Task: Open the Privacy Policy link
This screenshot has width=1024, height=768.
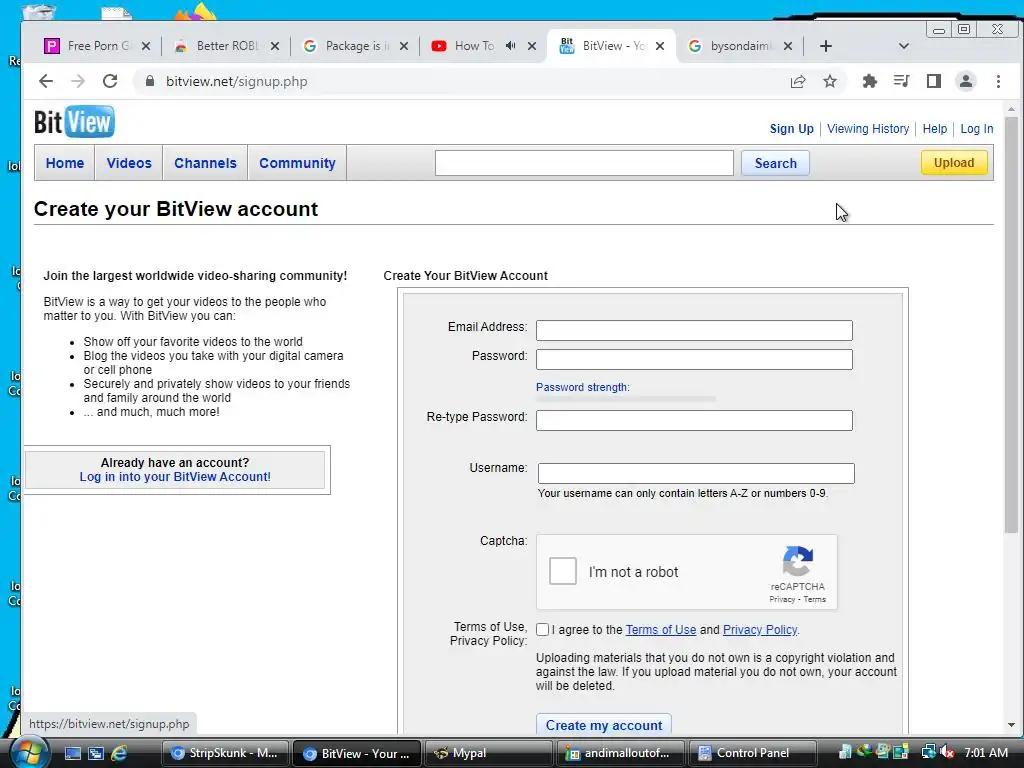Action: pos(760,630)
